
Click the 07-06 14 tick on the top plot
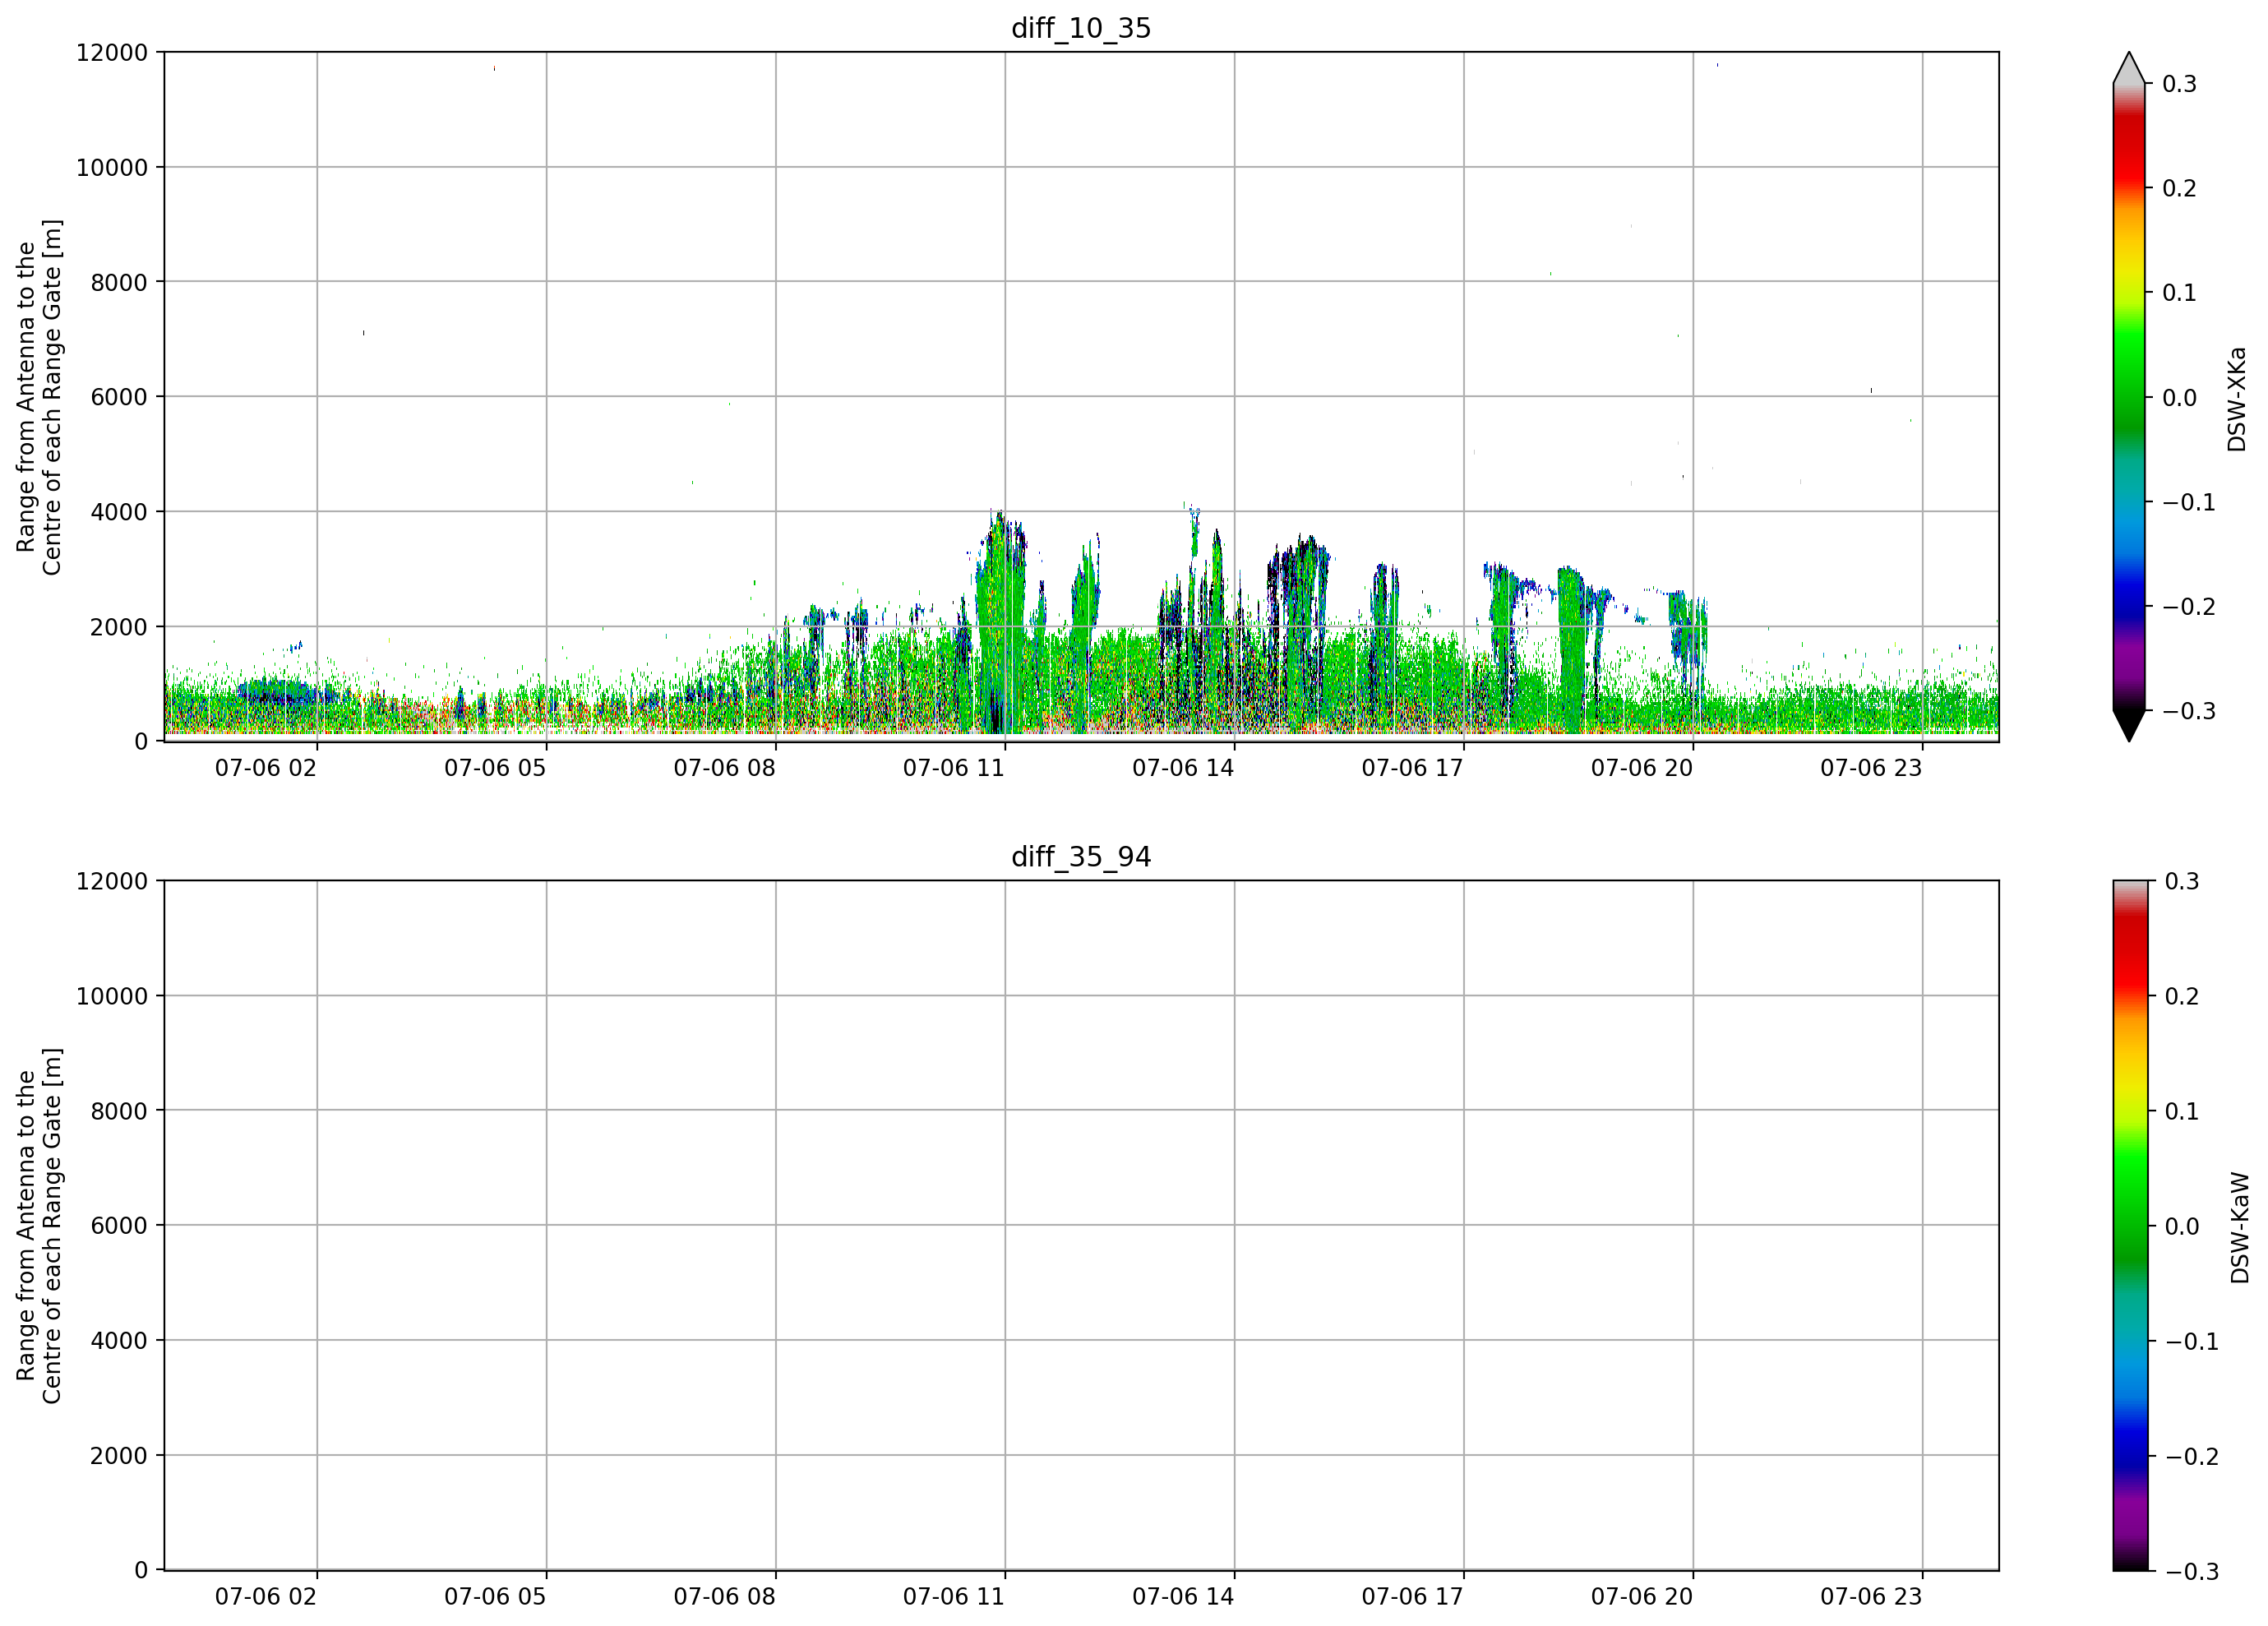point(1183,768)
